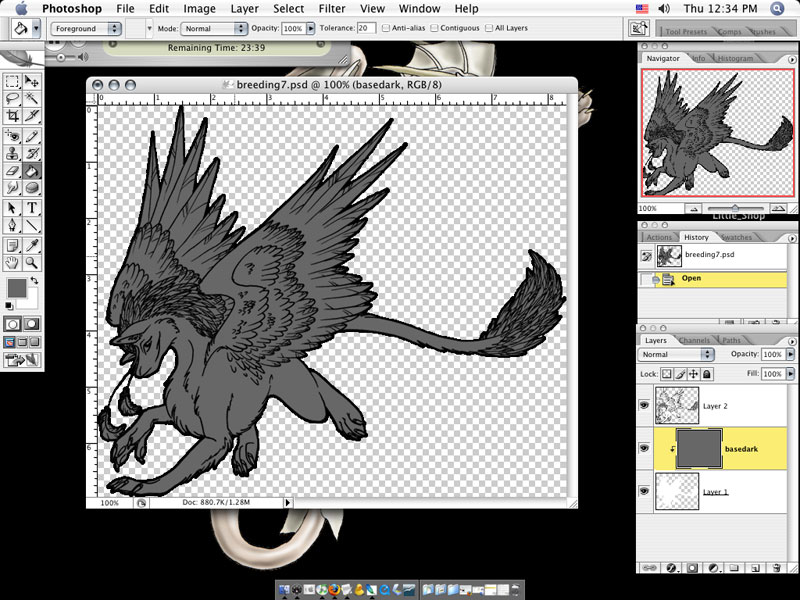Click the foreground color swatch

tap(16, 289)
